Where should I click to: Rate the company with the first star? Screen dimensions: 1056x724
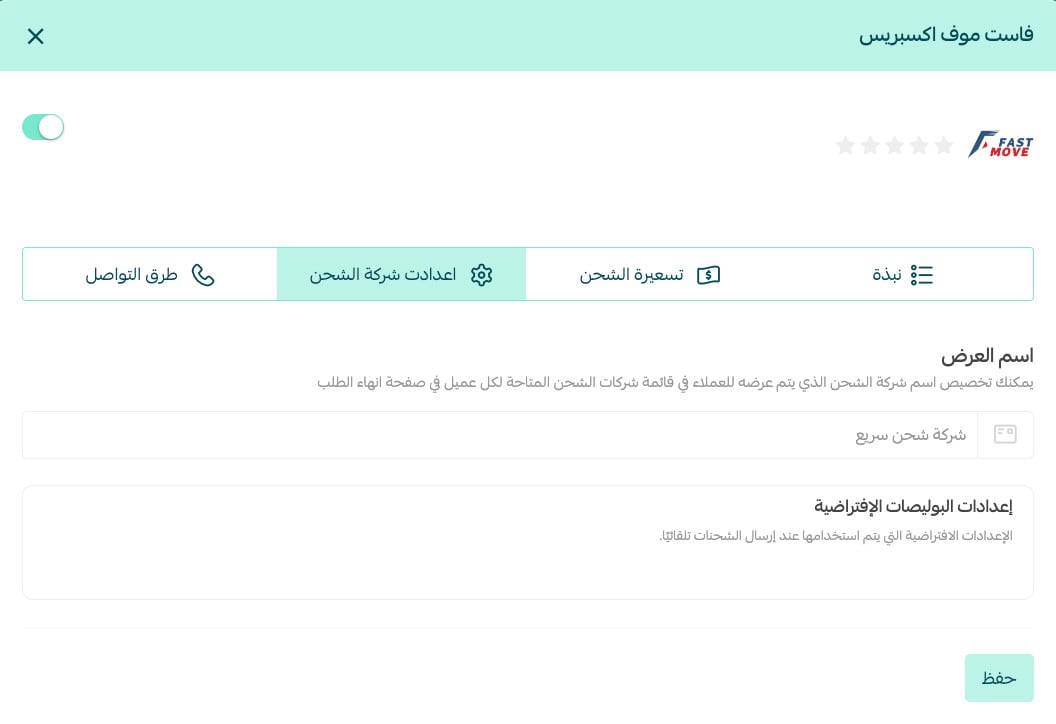944,145
